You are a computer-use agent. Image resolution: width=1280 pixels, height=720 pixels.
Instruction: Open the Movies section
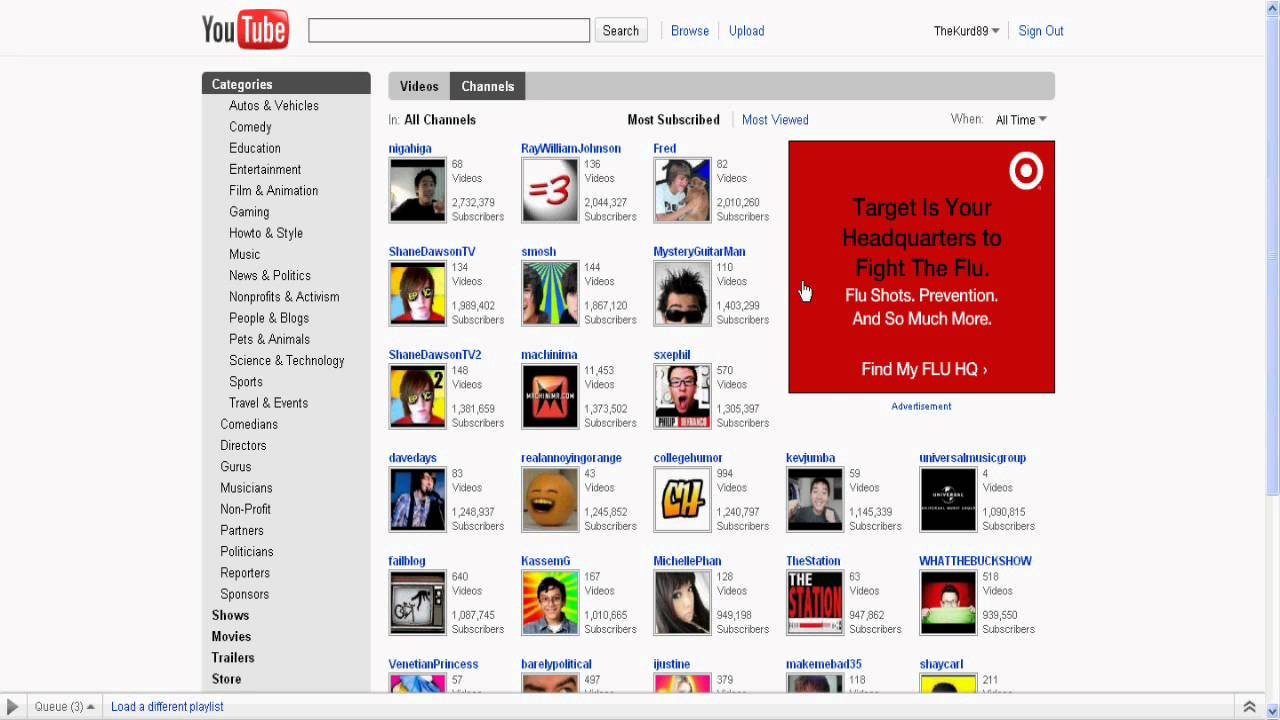point(231,637)
